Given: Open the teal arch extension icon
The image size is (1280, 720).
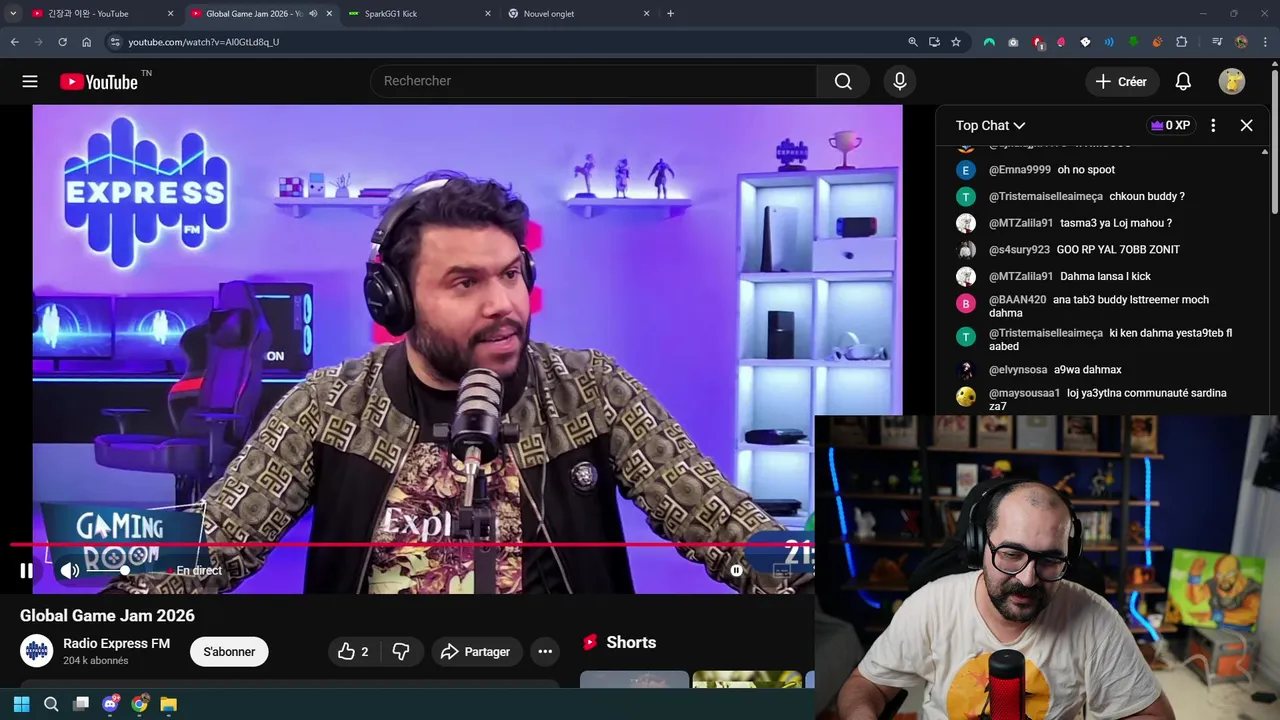Looking at the screenshot, I should 989,42.
